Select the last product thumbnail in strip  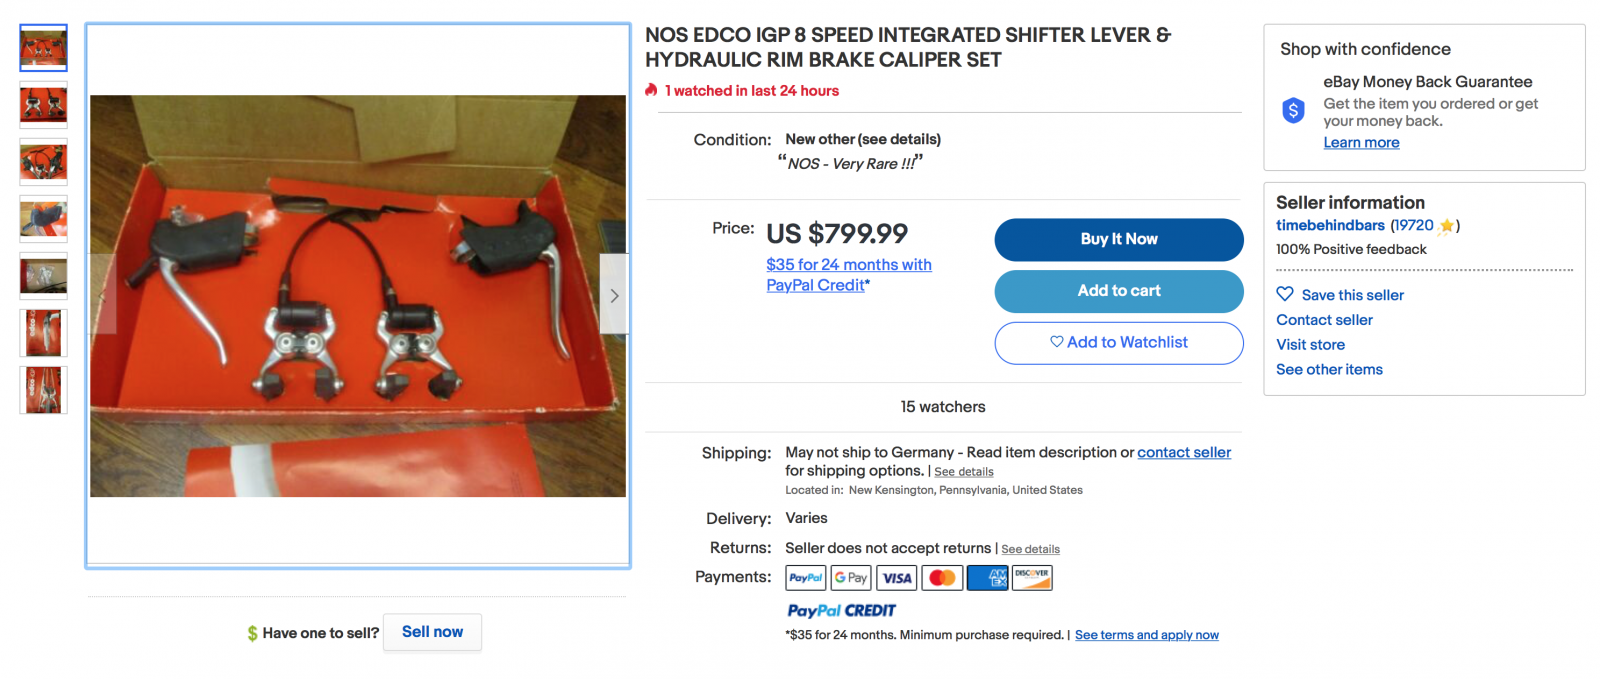44,390
